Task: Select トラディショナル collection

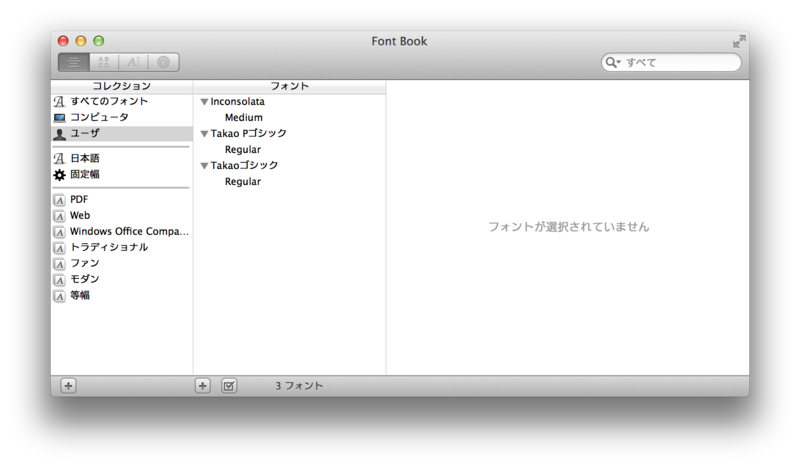Action: pyautogui.click(x=121, y=247)
